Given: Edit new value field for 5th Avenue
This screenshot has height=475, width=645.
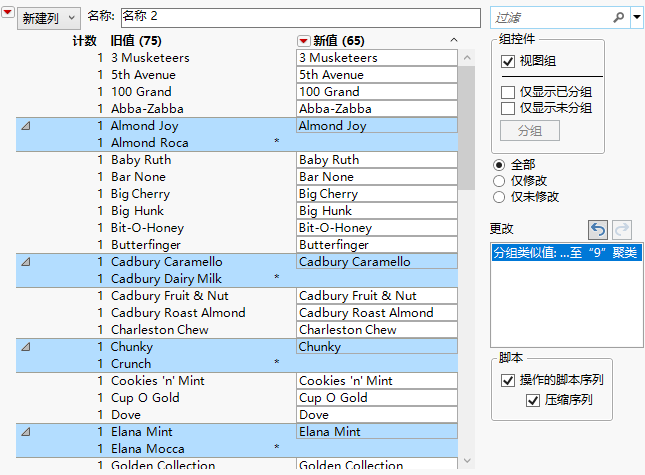Looking at the screenshot, I should [x=377, y=75].
